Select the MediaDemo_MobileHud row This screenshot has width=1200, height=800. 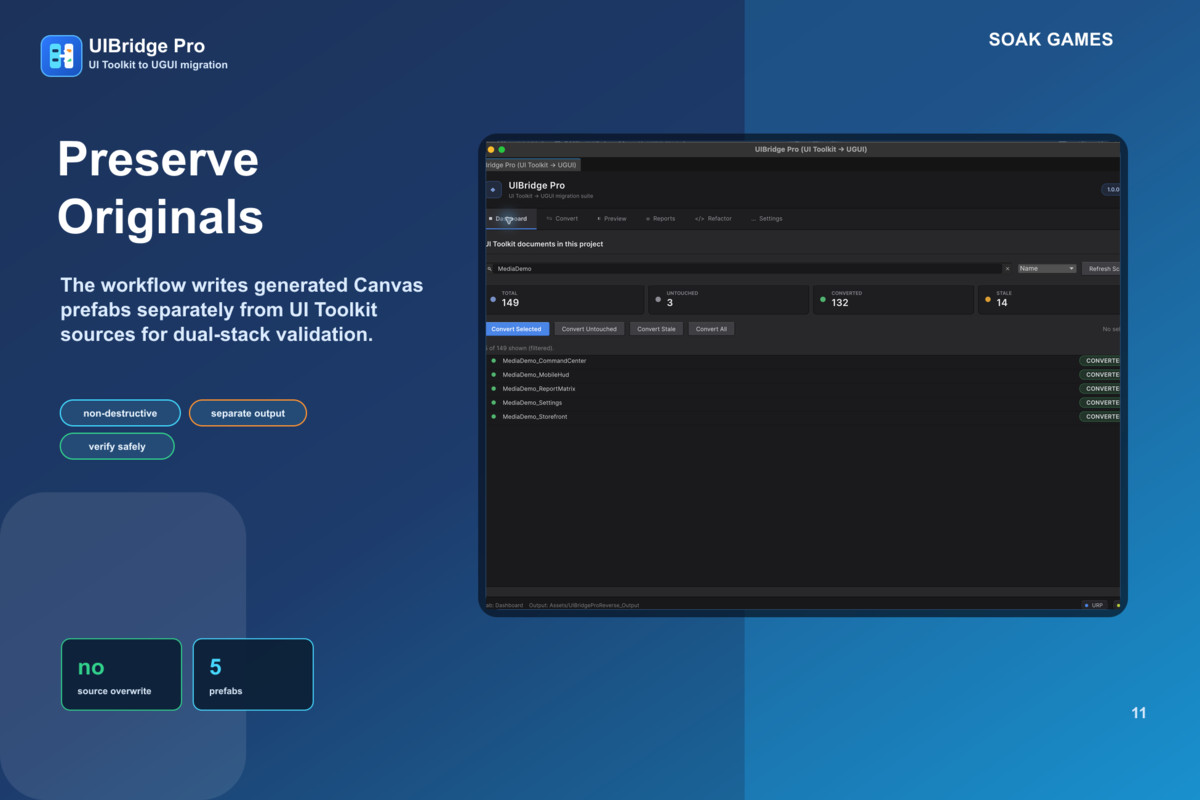(803, 375)
